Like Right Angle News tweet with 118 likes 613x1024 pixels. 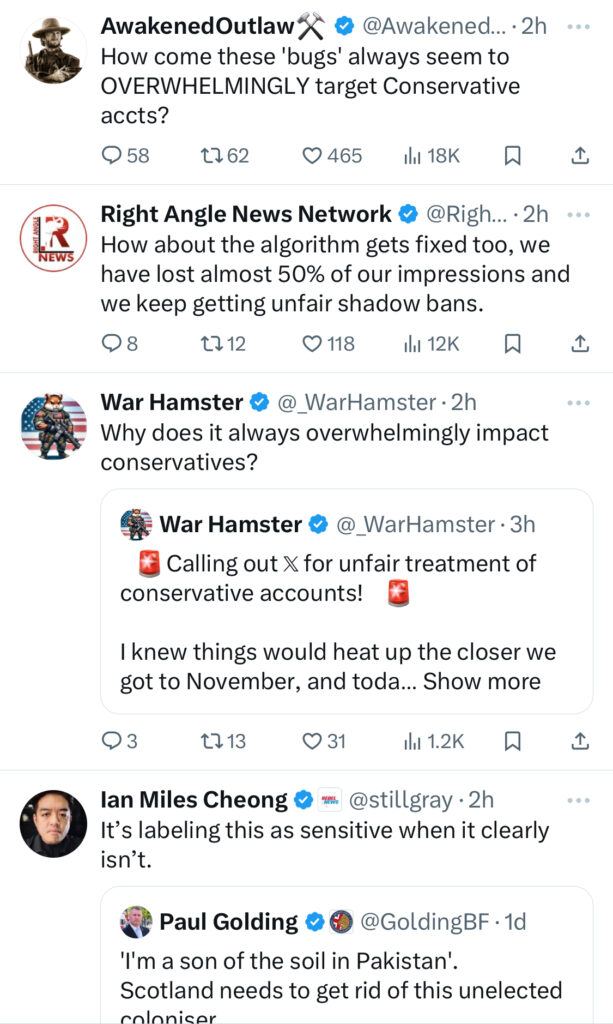(313, 343)
